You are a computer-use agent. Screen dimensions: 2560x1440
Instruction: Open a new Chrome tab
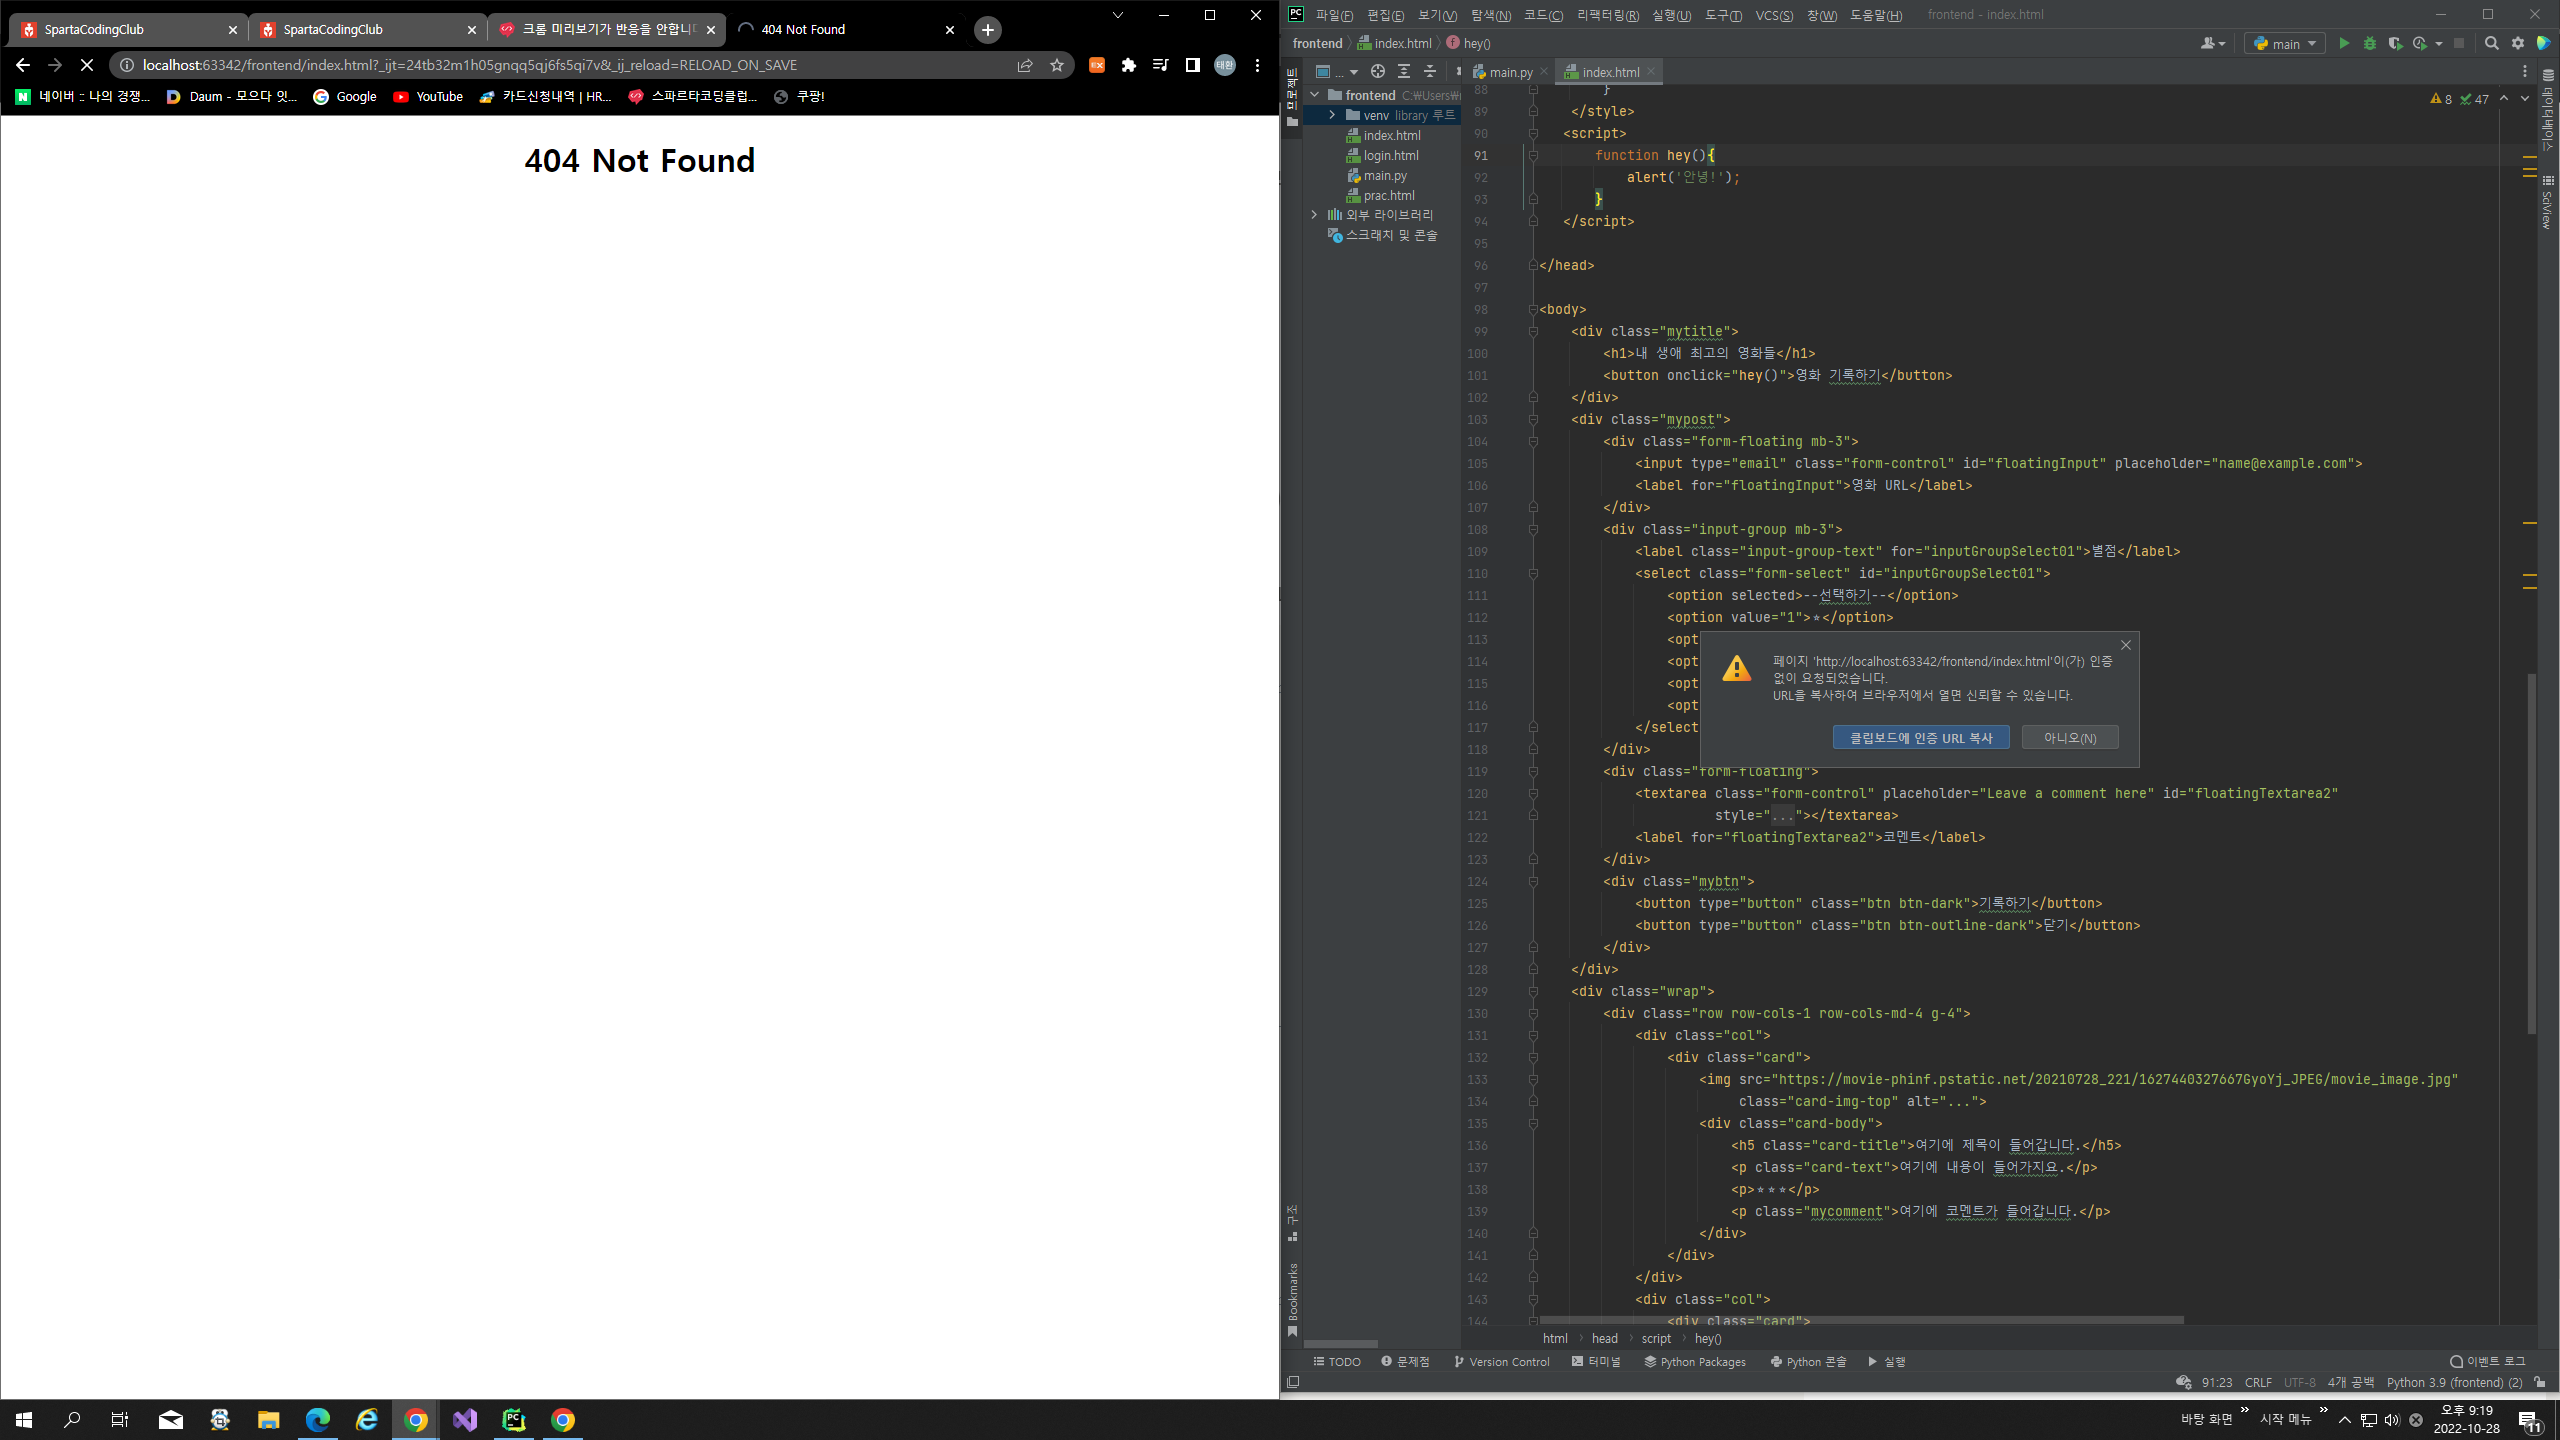(988, 30)
